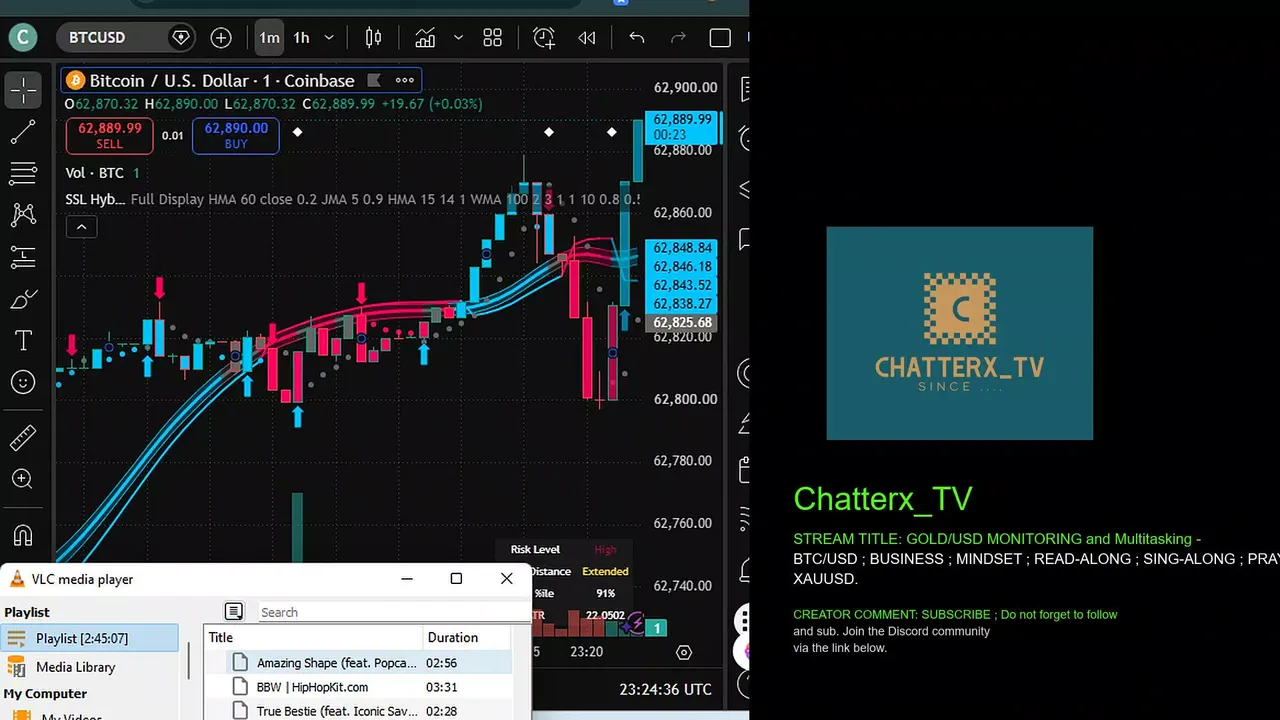Viewport: 1280px width, 720px height.
Task: Click the 62,825.68 gray price label
Action: pos(682,323)
